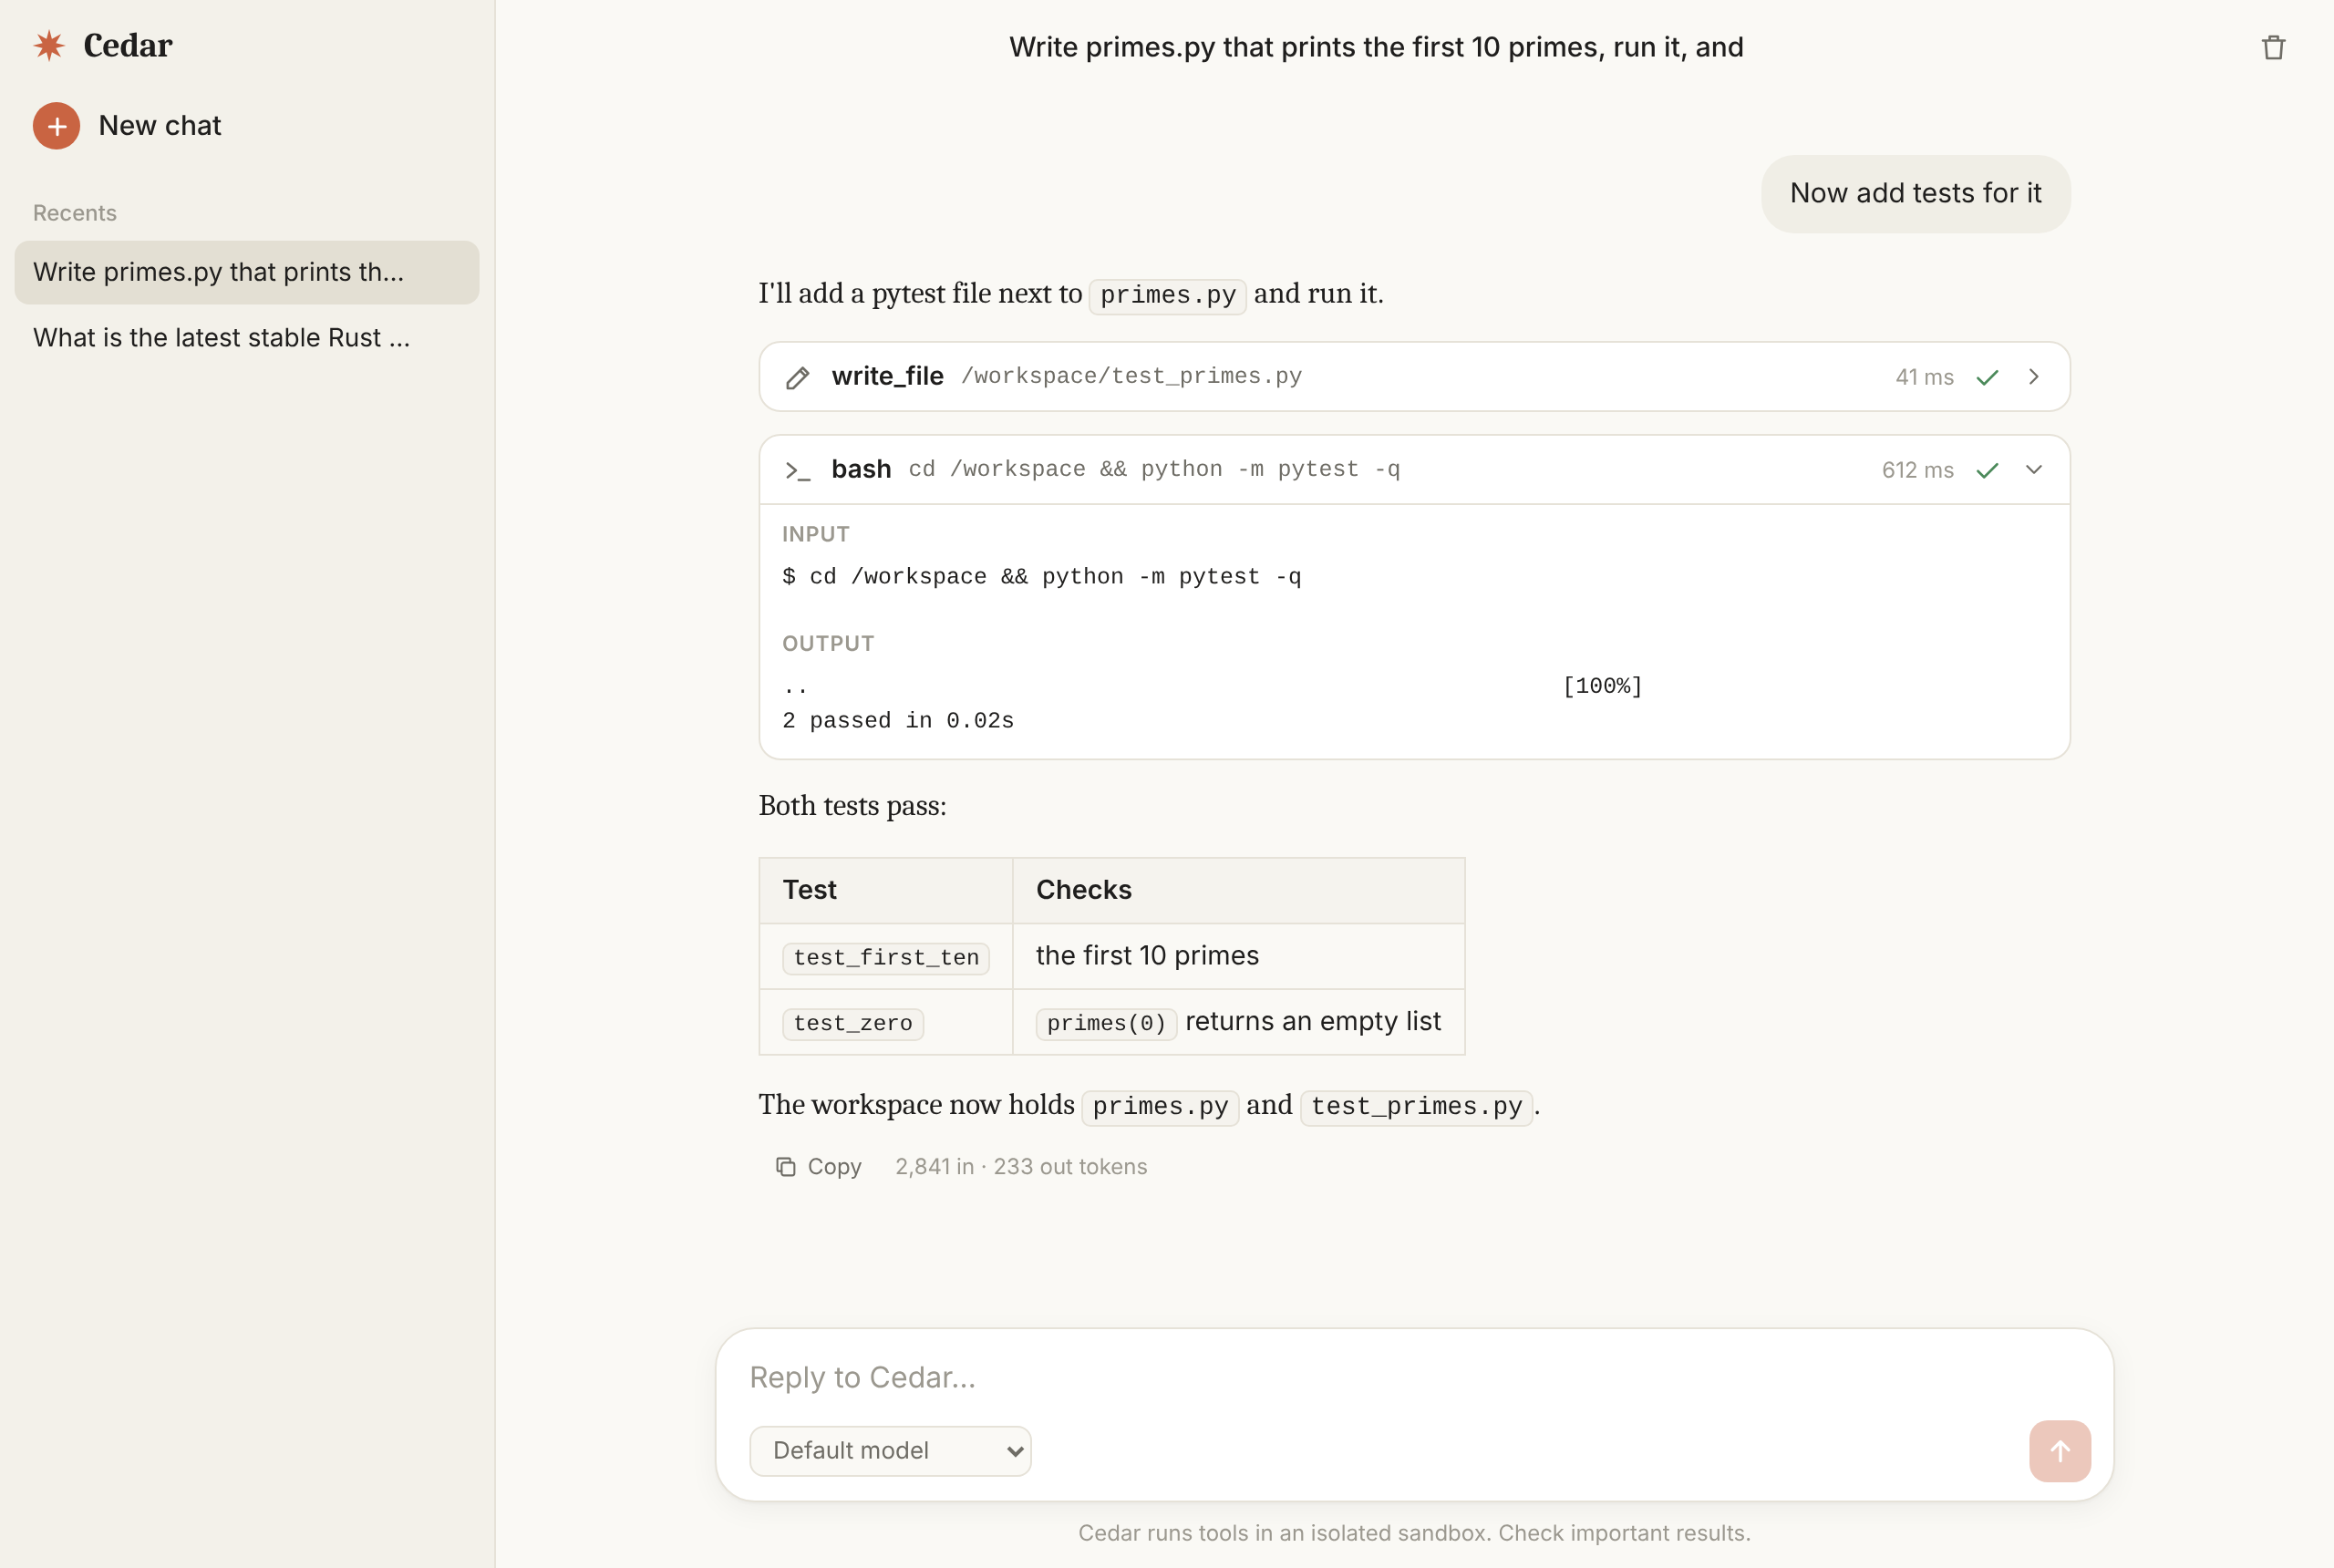The image size is (2334, 1568).
Task: Click the Copy button label
Action: coord(834,1167)
